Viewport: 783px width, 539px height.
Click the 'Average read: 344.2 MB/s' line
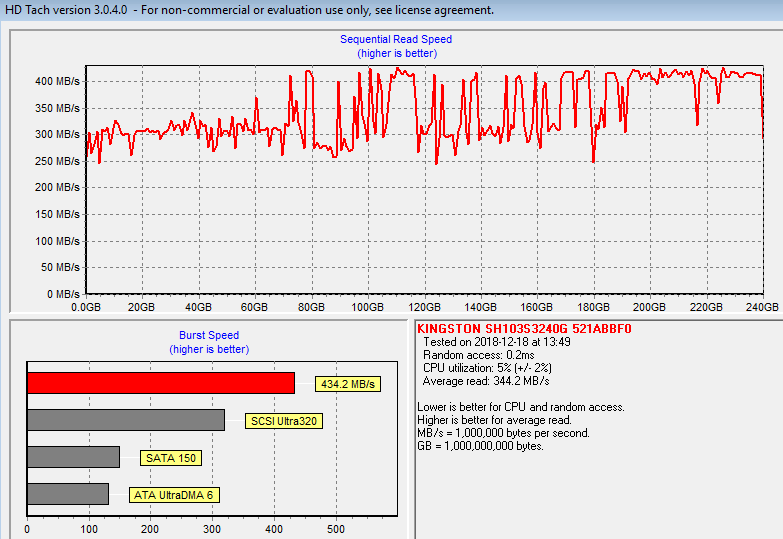click(x=486, y=381)
